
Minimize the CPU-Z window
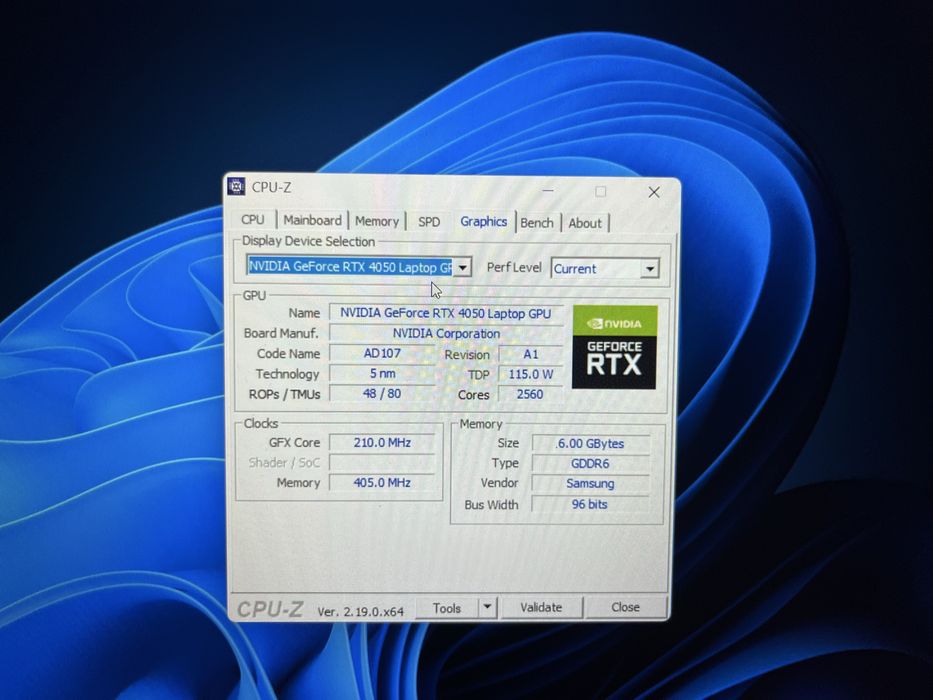click(548, 191)
